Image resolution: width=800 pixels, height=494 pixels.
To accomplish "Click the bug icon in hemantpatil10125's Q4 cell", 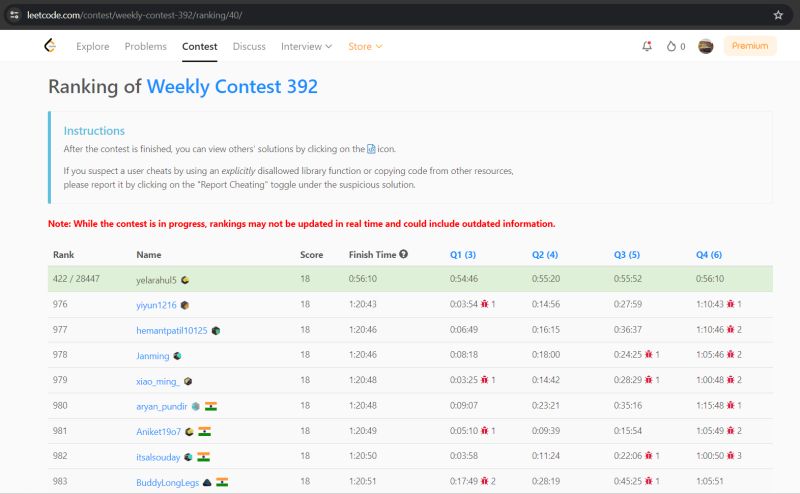I will click(730, 330).
